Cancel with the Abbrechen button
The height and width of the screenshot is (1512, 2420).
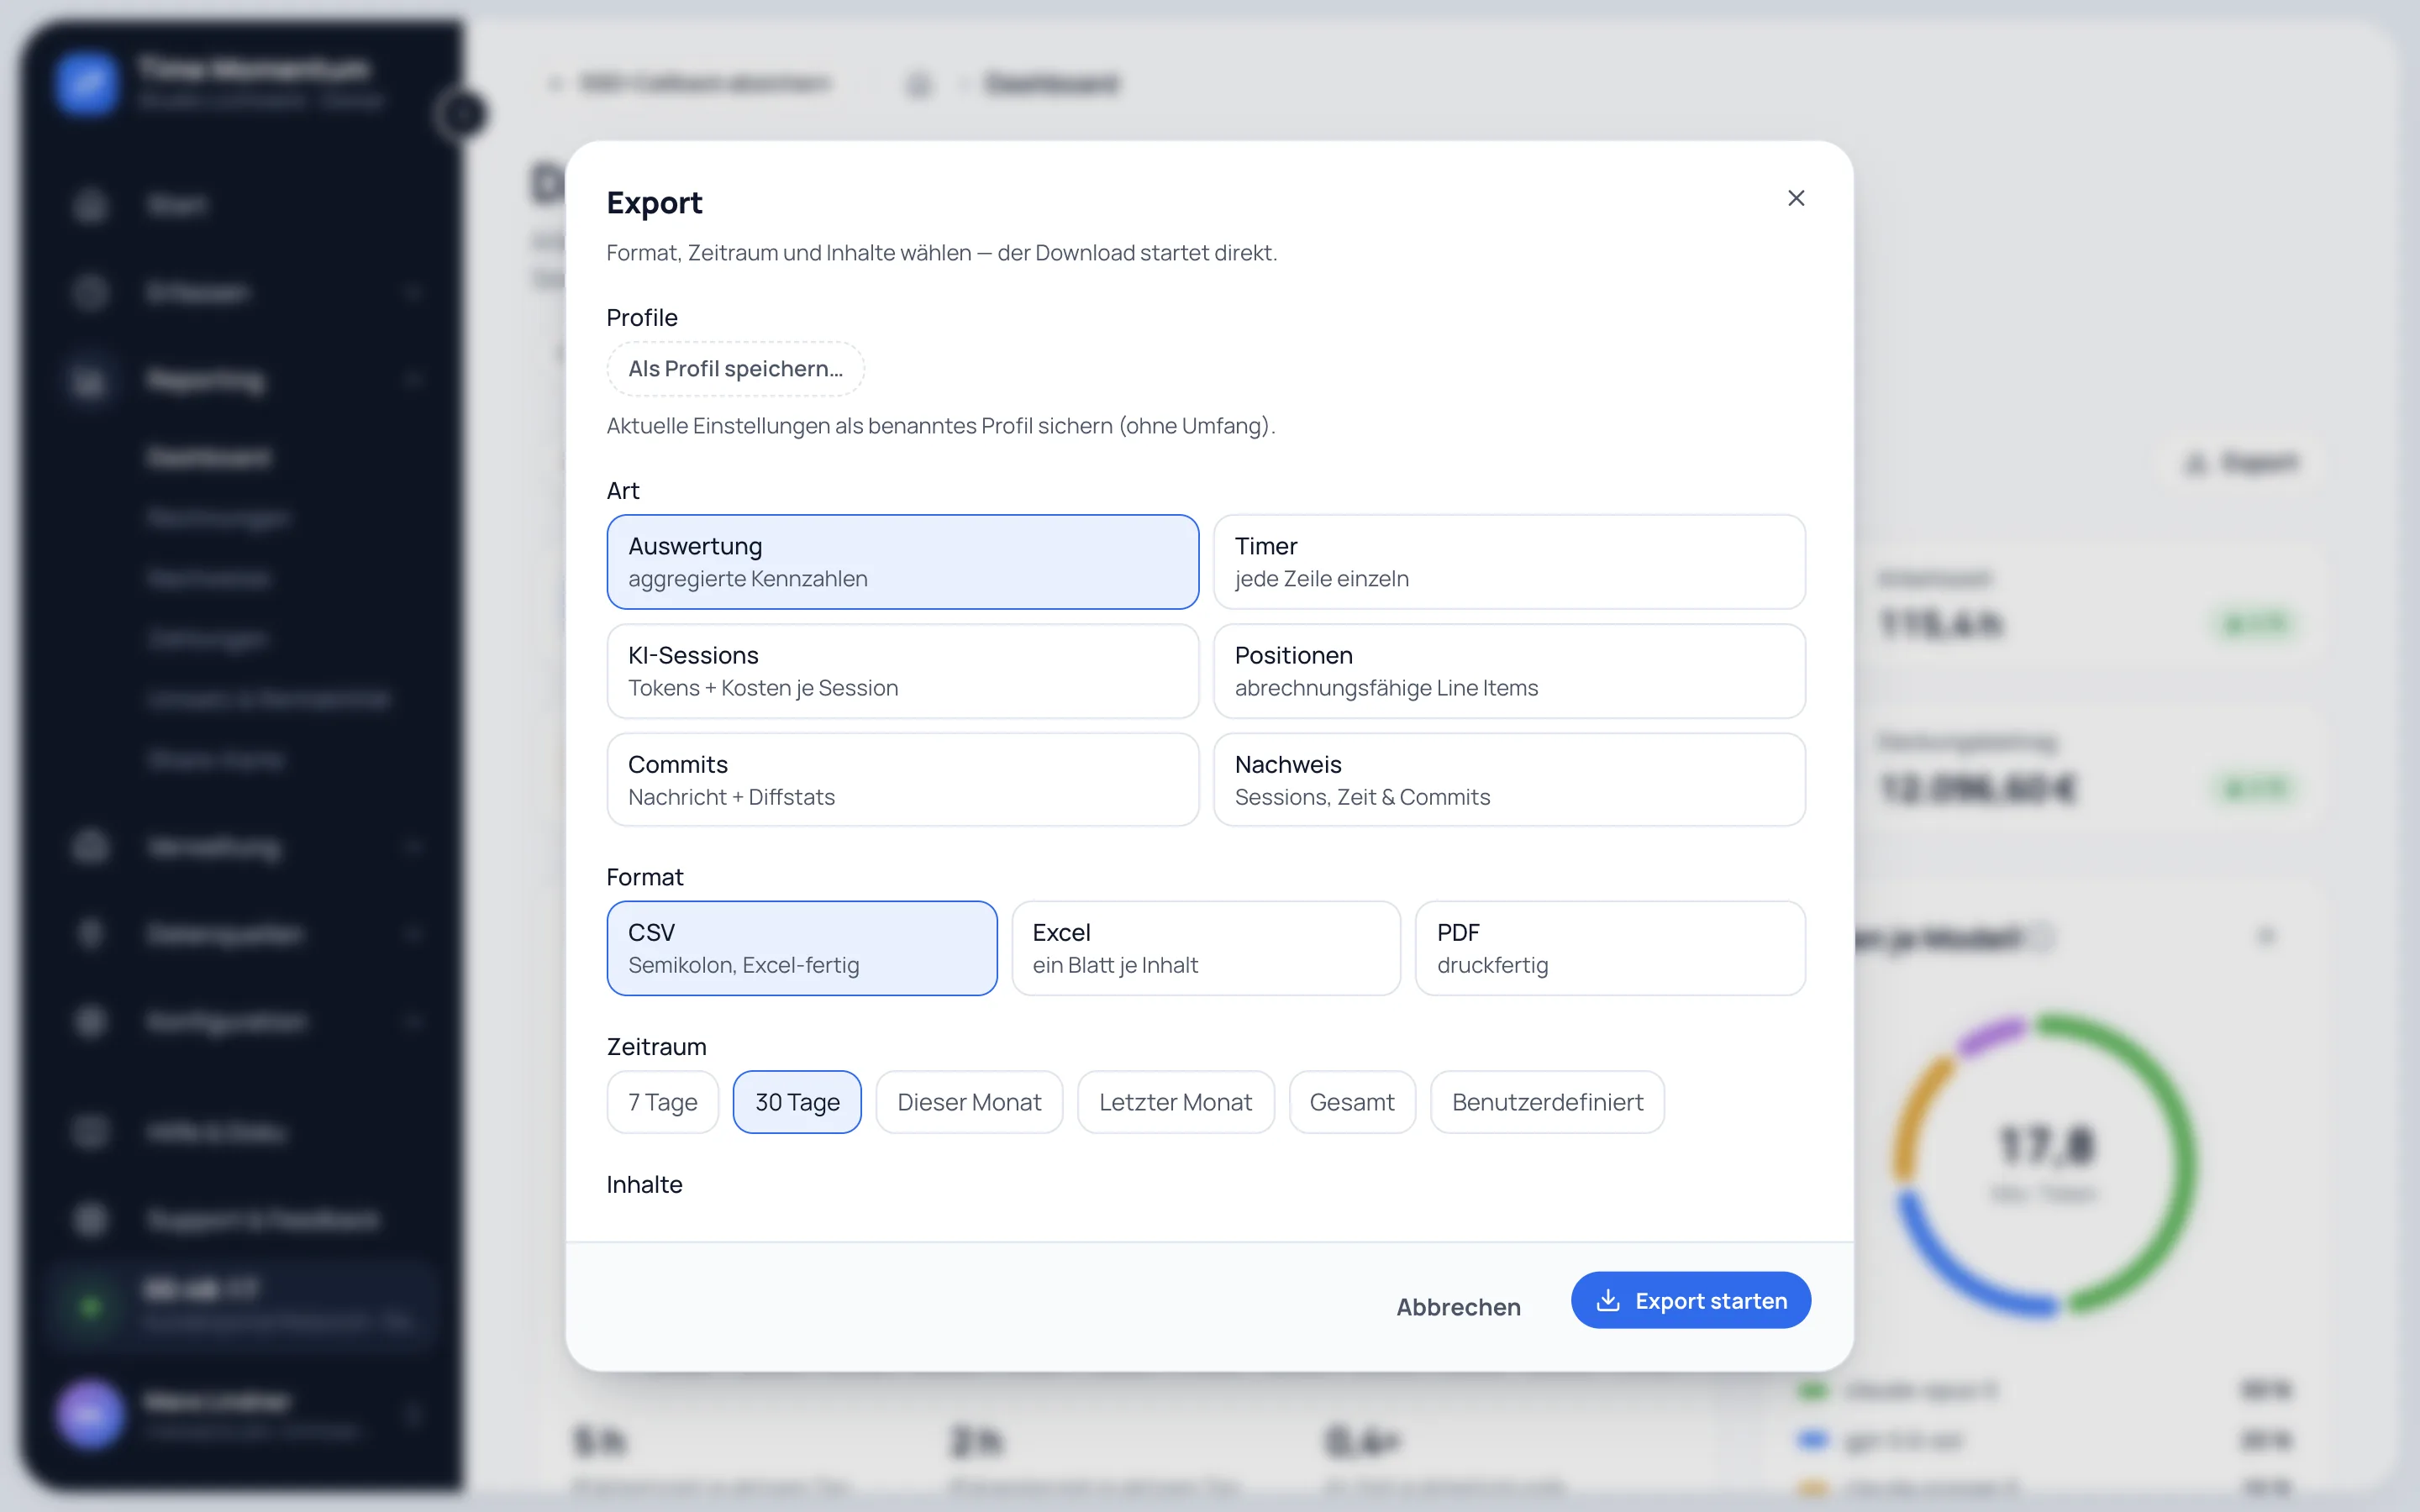(1458, 1307)
